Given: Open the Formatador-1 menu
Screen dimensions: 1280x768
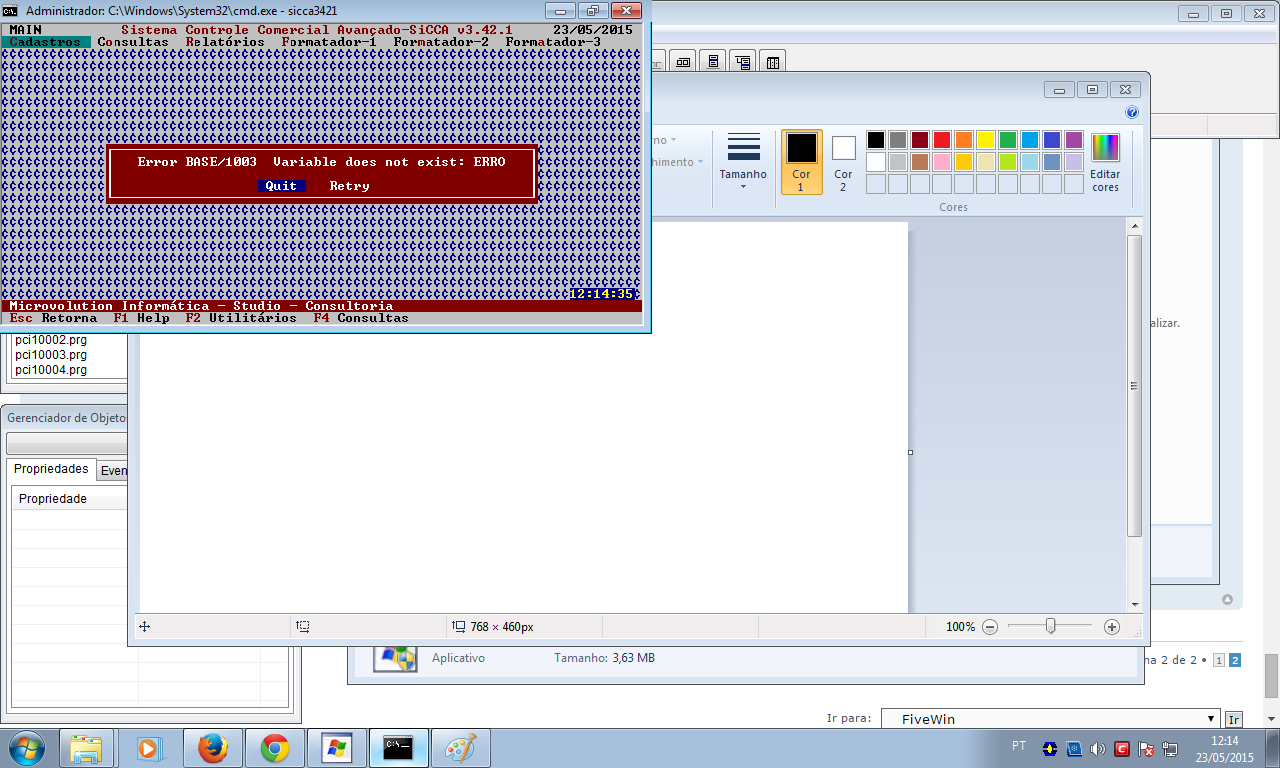Looking at the screenshot, I should (x=330, y=42).
